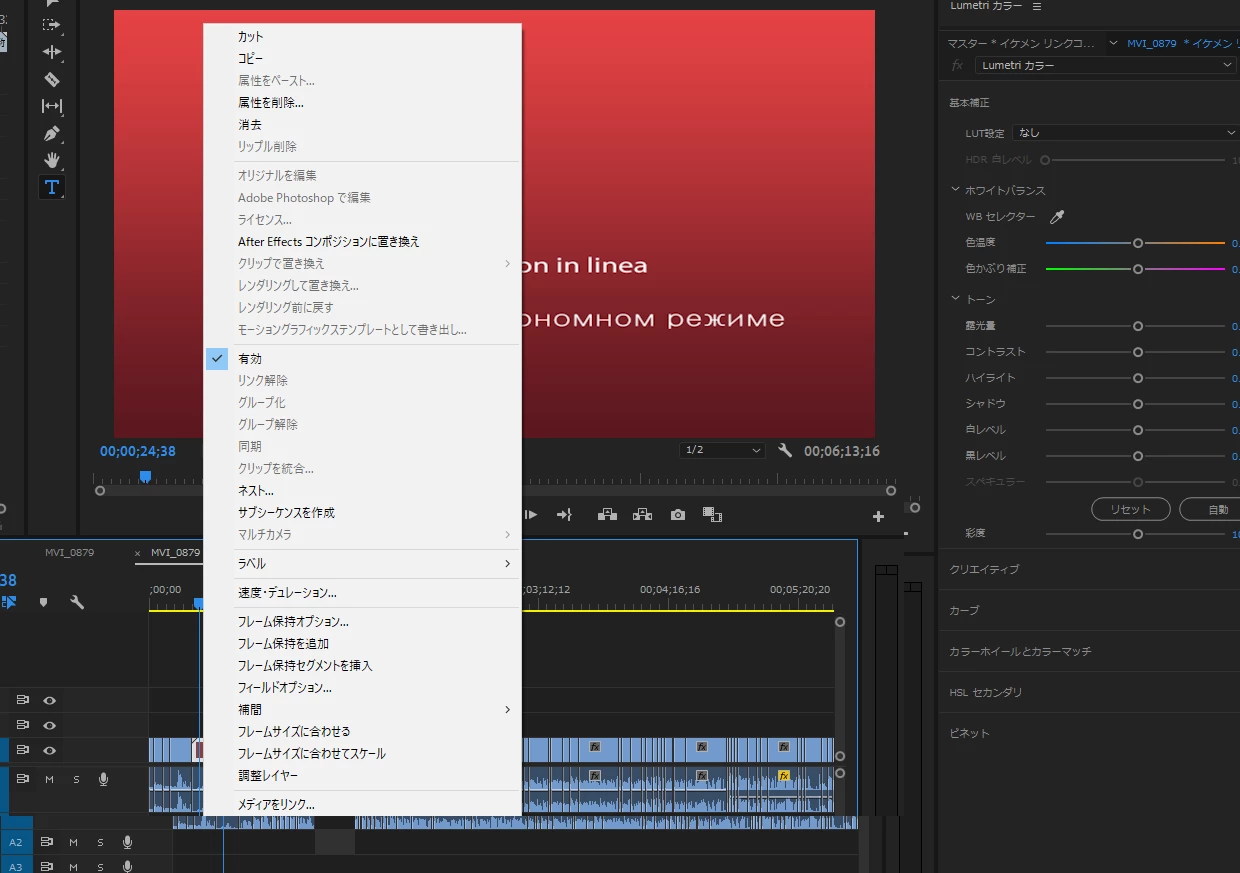Expand the クリエイティブ section
This screenshot has height=873, width=1240.
984,569
